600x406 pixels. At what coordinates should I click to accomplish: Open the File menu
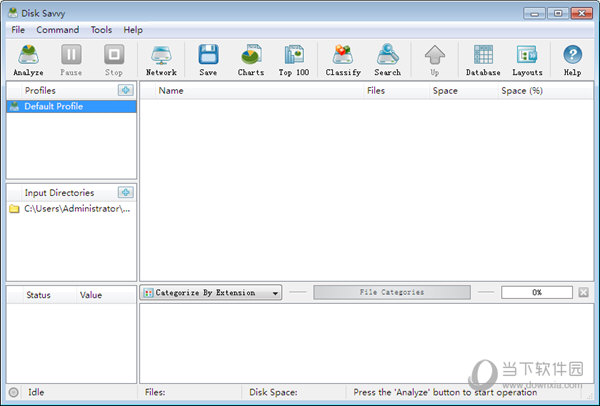pyautogui.click(x=18, y=30)
